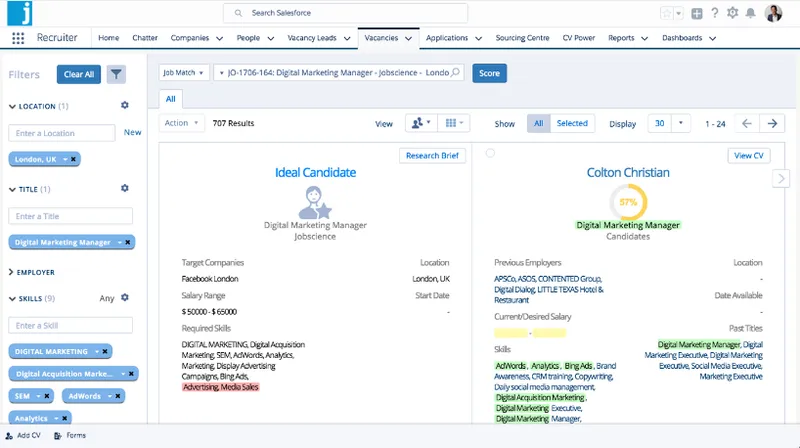Screen dimensions: 800x448
Task: Open Skills filter settings gear
Action: pyautogui.click(x=124, y=297)
